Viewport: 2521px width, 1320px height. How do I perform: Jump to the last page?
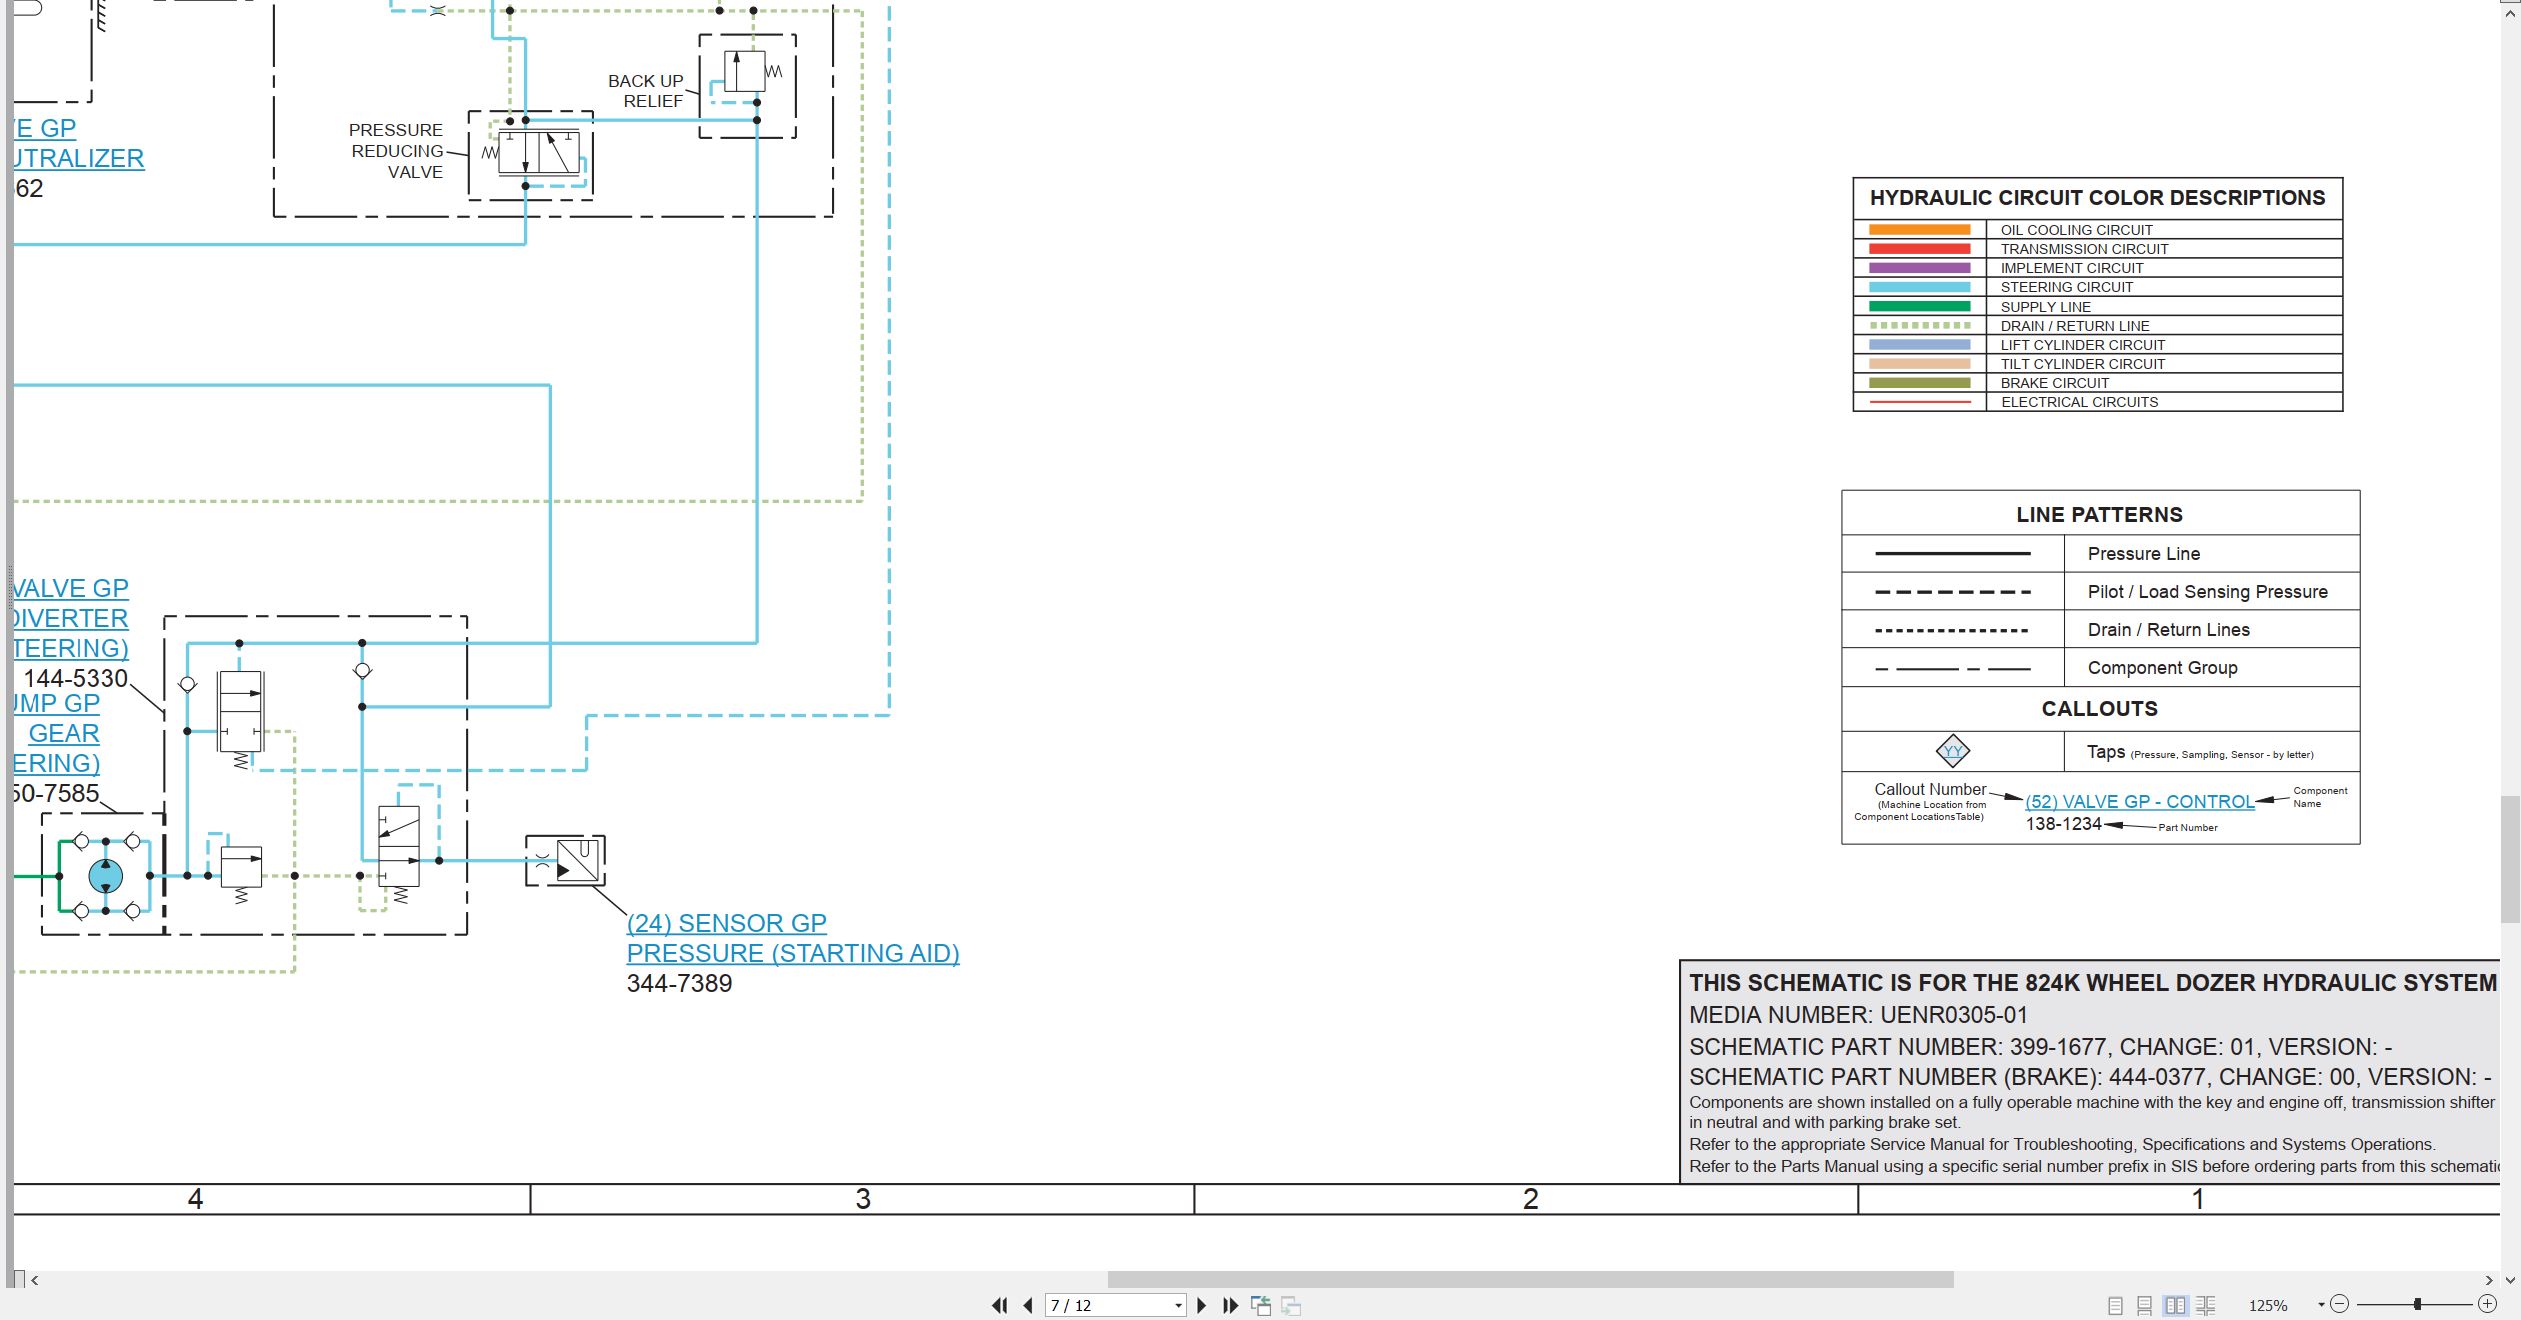pyautogui.click(x=1231, y=1305)
